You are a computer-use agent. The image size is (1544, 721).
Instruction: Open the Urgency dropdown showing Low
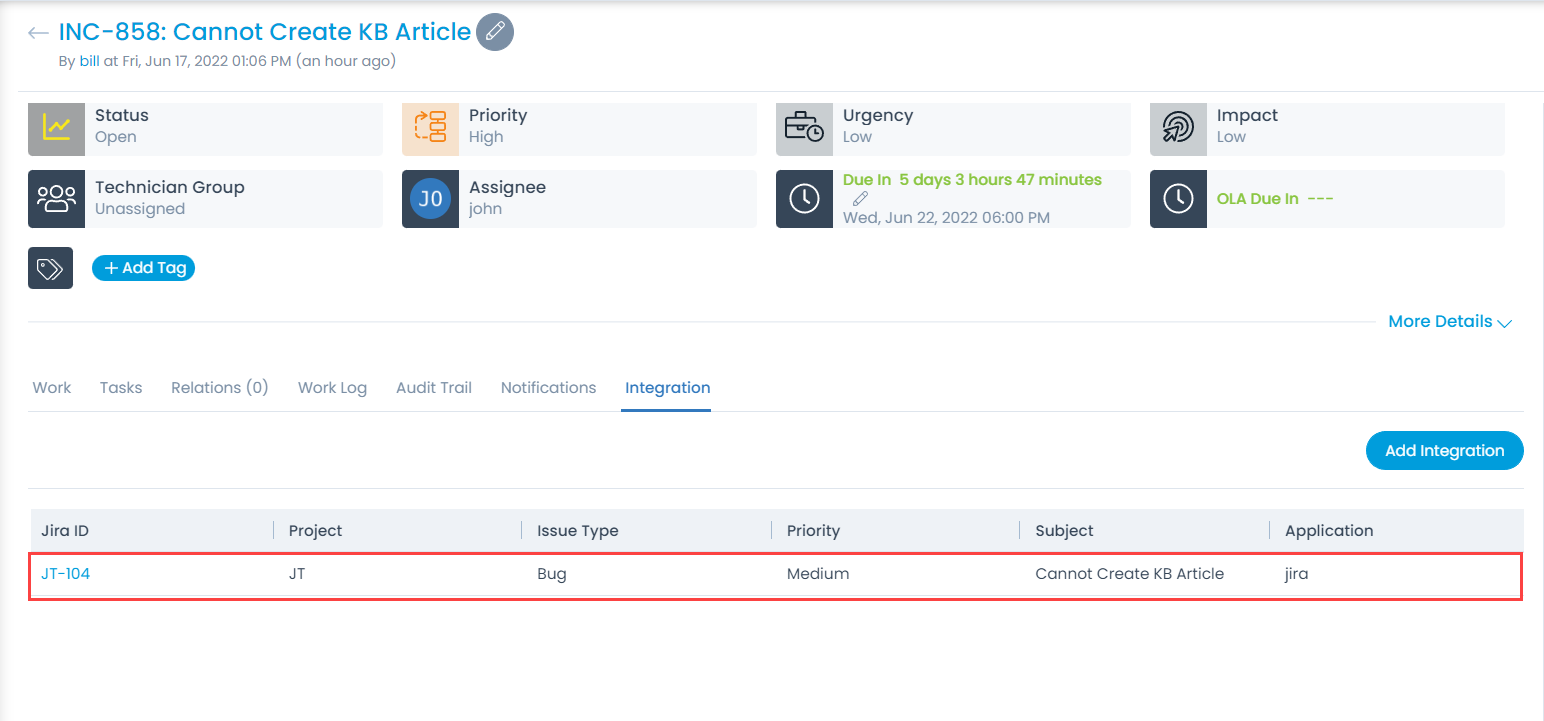pyautogui.click(x=857, y=137)
